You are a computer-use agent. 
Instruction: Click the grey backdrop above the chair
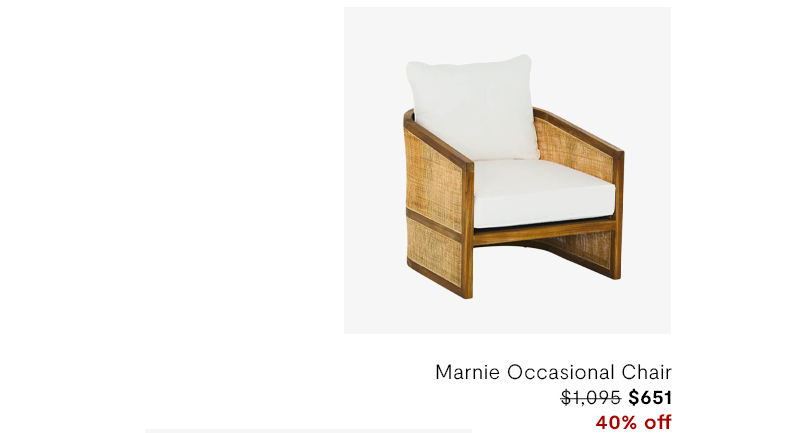[x=507, y=28]
